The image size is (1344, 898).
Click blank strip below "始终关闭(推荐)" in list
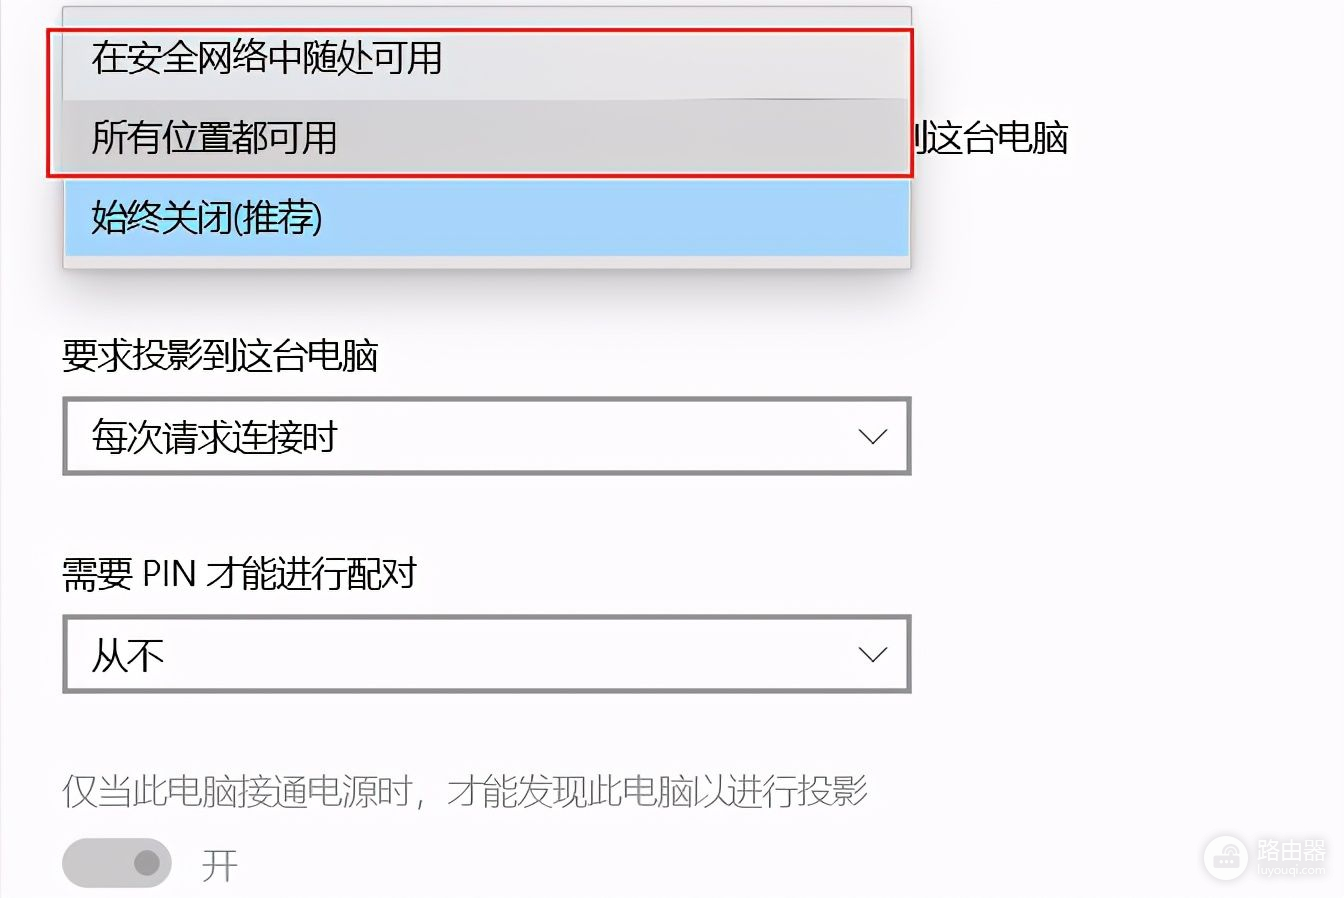click(x=487, y=262)
